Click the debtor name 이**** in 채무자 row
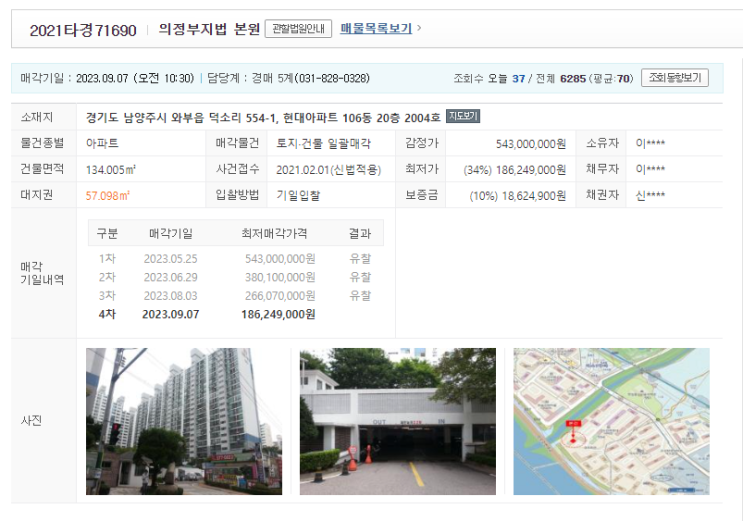The image size is (743, 521). (x=650, y=169)
